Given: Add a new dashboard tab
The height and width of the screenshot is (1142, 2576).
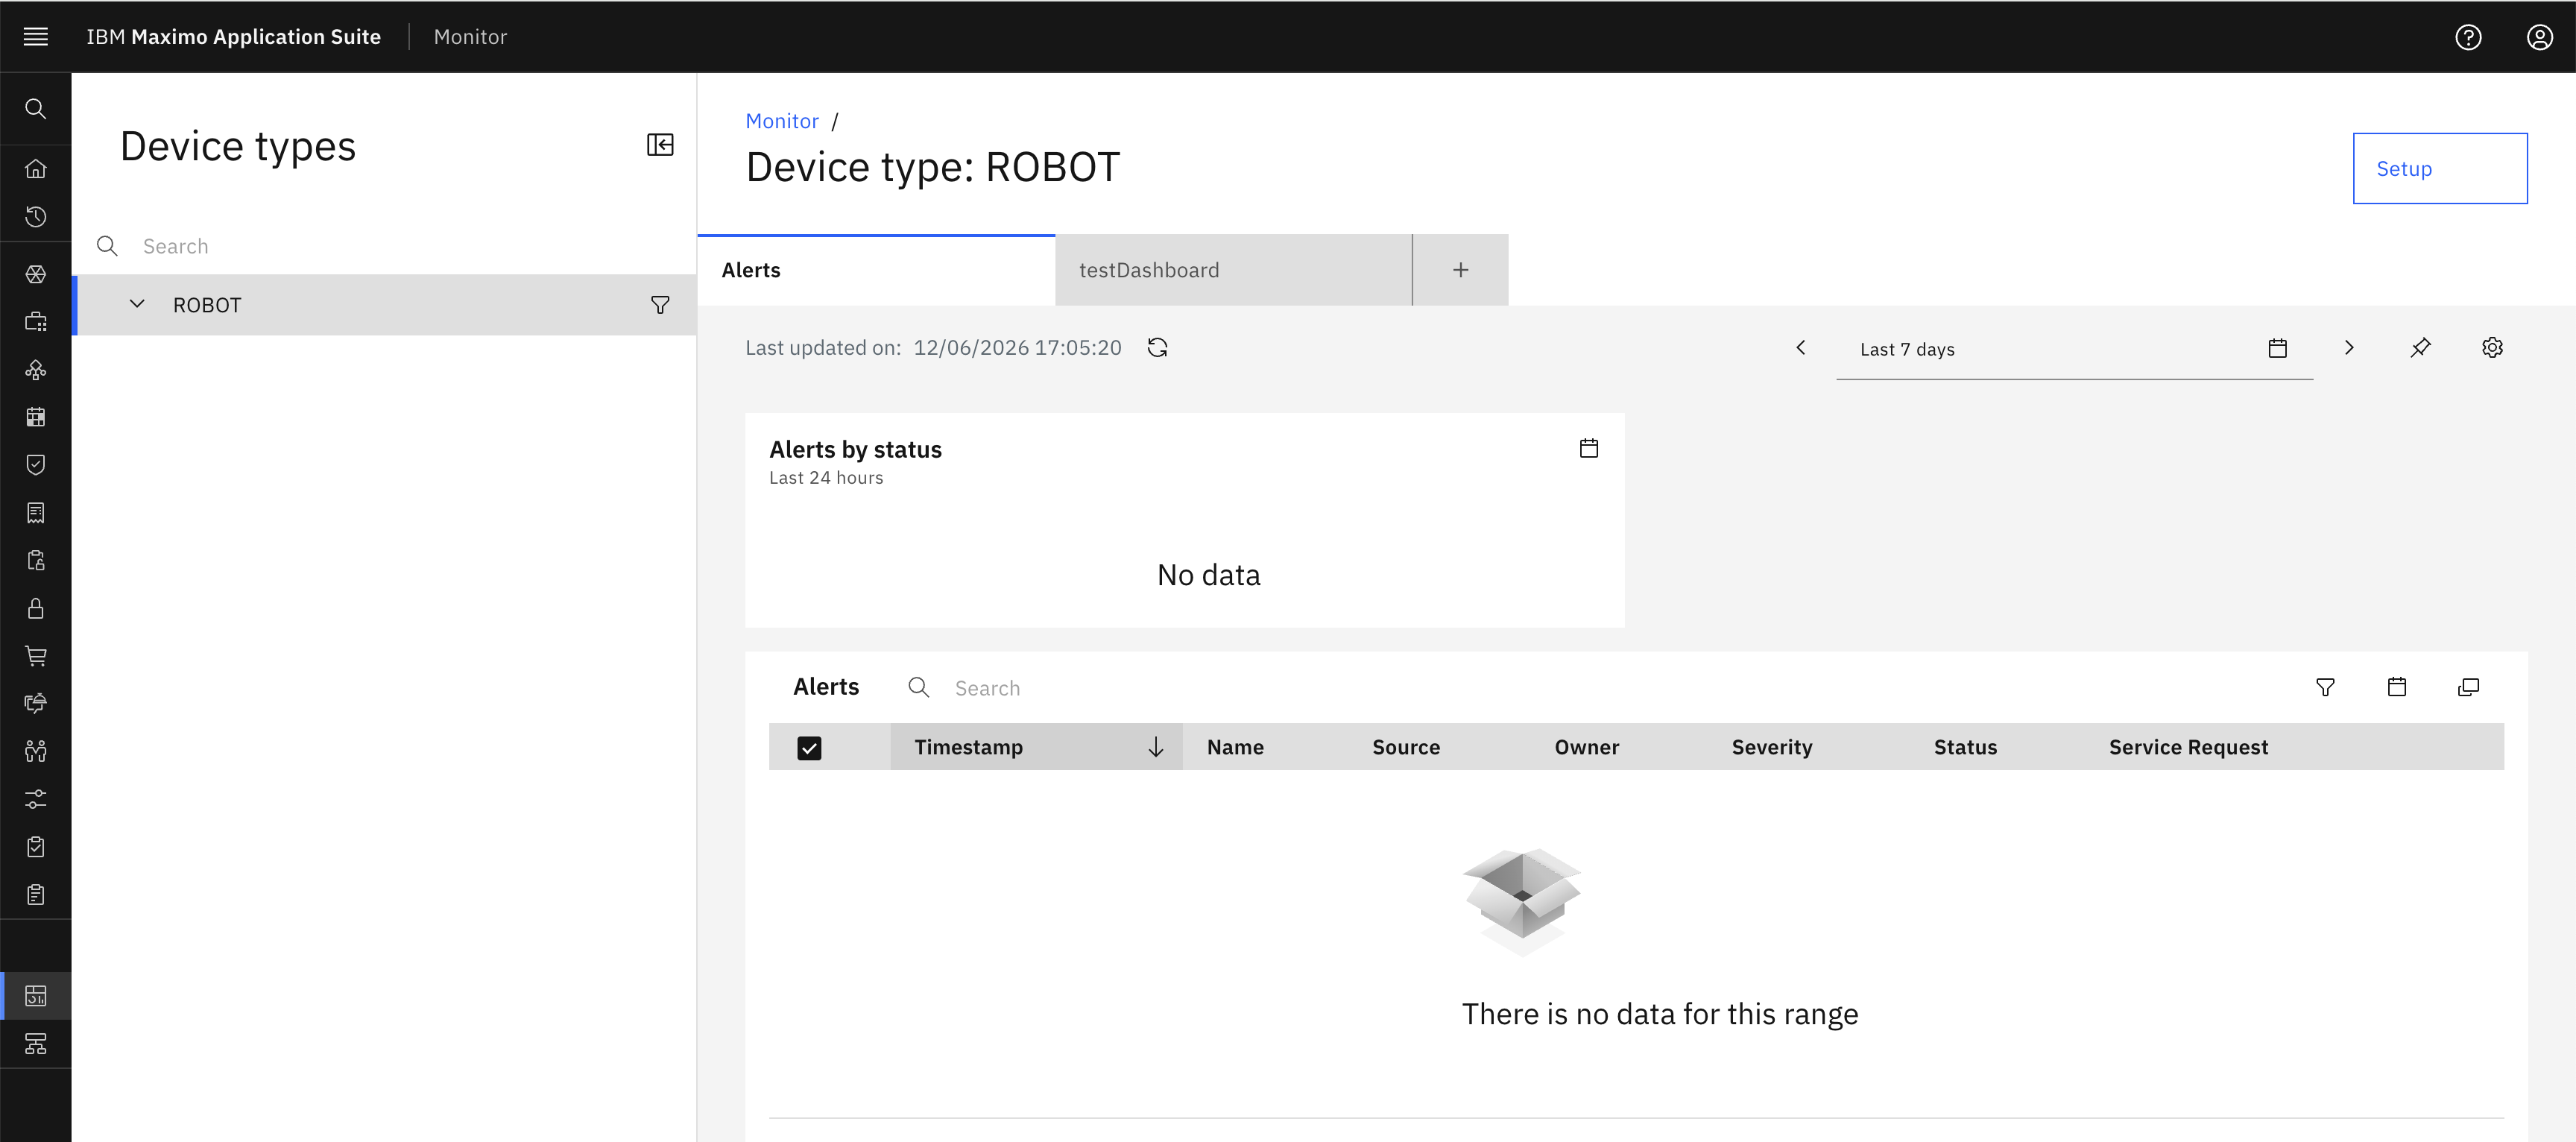Looking at the screenshot, I should [1461, 270].
